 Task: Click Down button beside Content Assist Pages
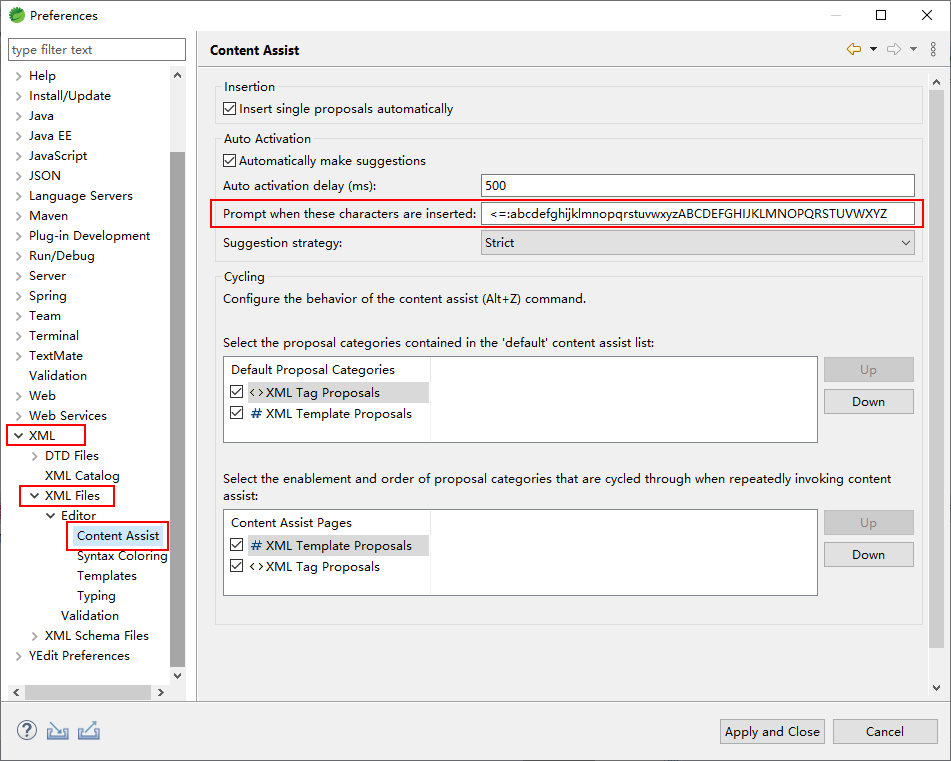(x=869, y=554)
